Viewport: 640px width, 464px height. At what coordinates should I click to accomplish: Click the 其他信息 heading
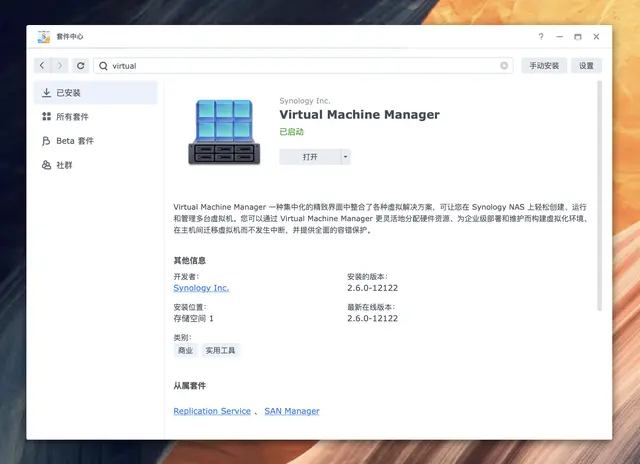pos(189,260)
